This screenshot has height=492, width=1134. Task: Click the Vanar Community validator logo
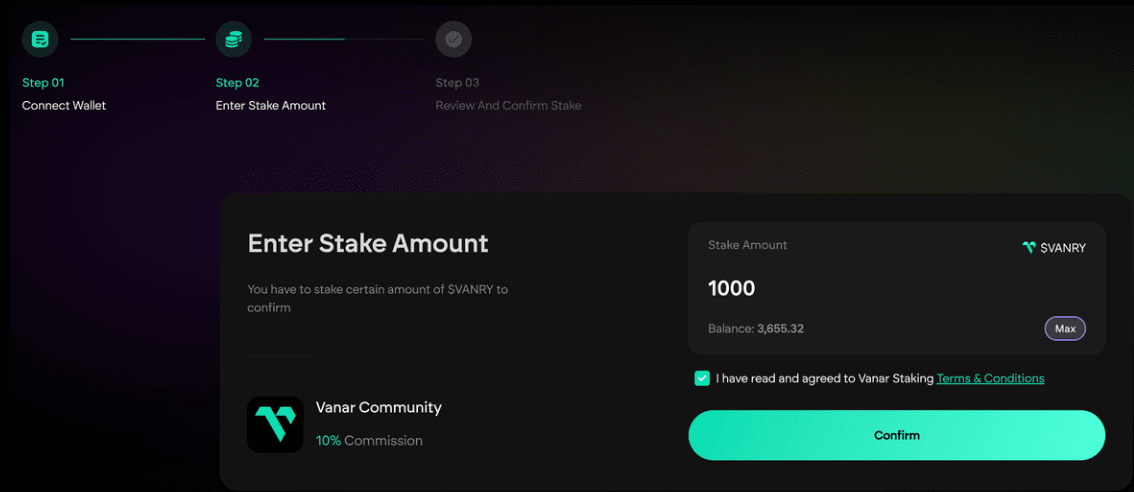click(275, 425)
